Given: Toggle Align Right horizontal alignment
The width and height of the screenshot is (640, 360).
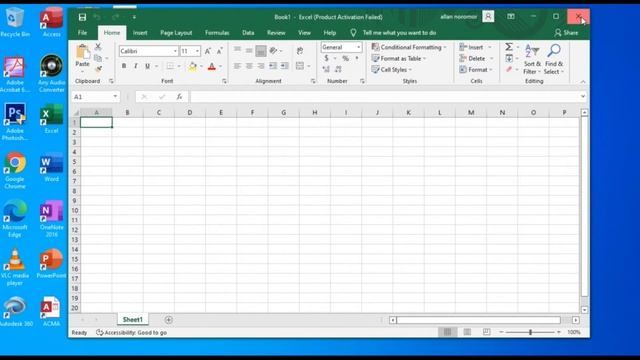Looking at the screenshot, I should pos(261,66).
